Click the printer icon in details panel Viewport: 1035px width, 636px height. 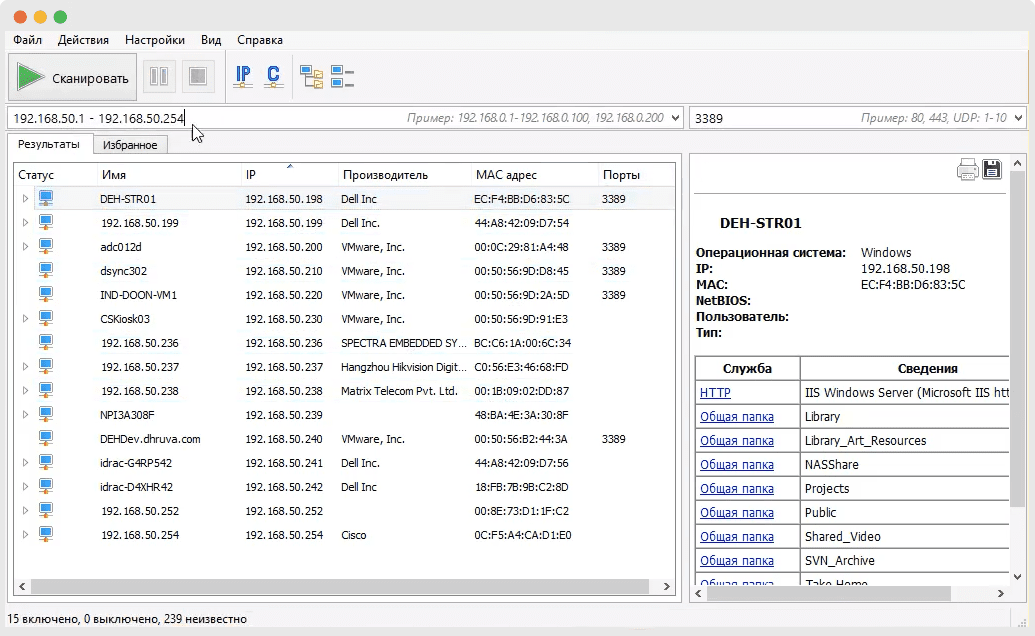[x=967, y=169]
